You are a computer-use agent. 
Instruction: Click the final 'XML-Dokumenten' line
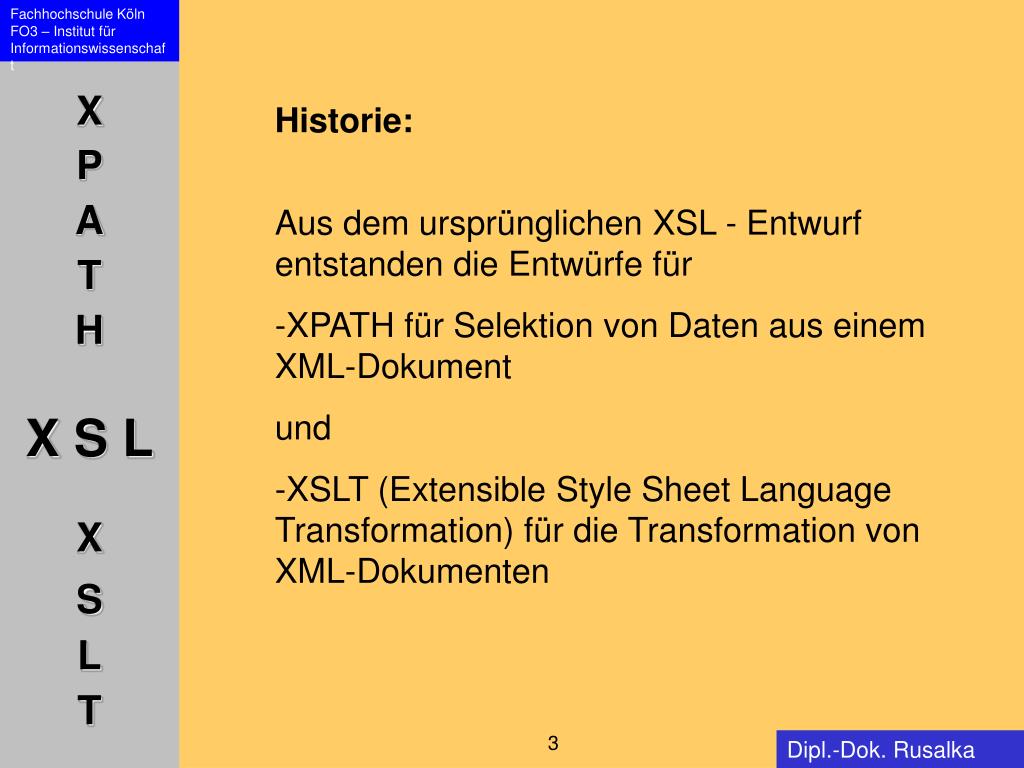(x=412, y=571)
